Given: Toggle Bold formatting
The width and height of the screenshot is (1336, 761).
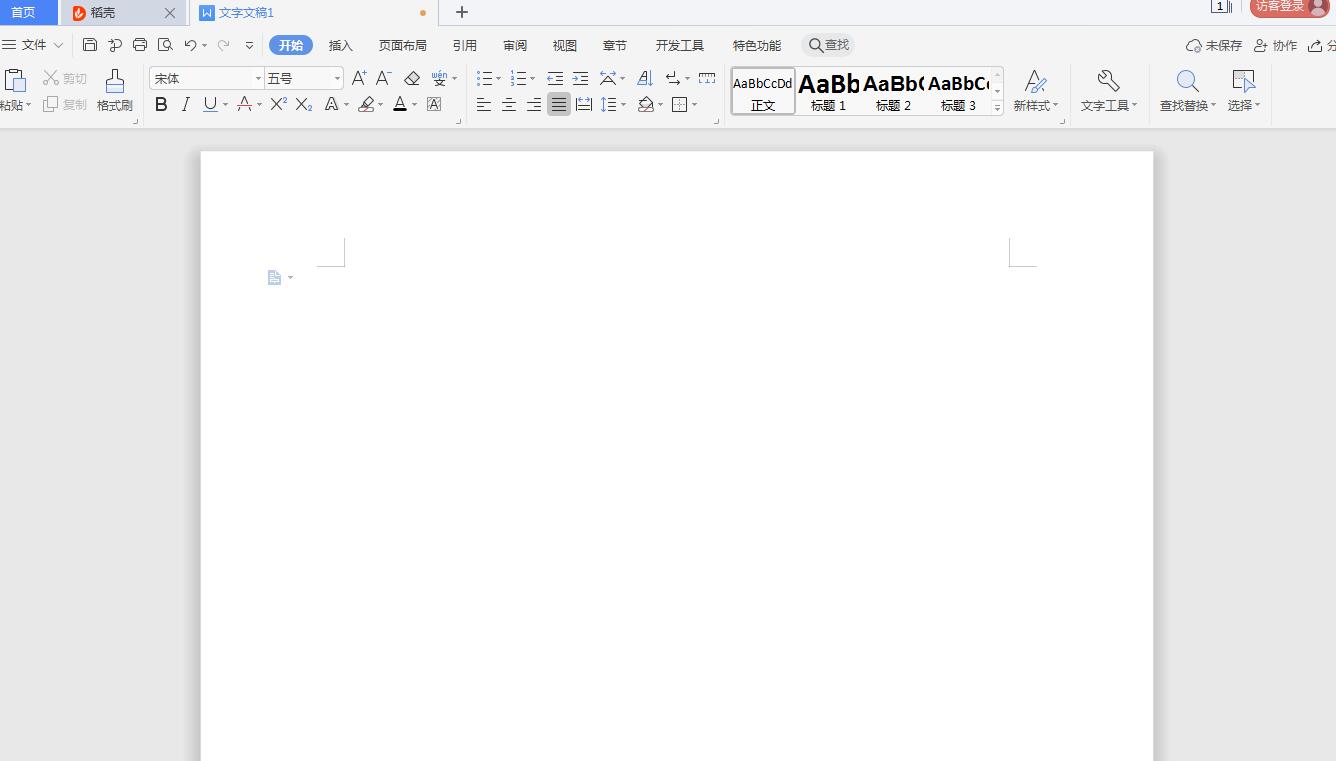Looking at the screenshot, I should 161,104.
